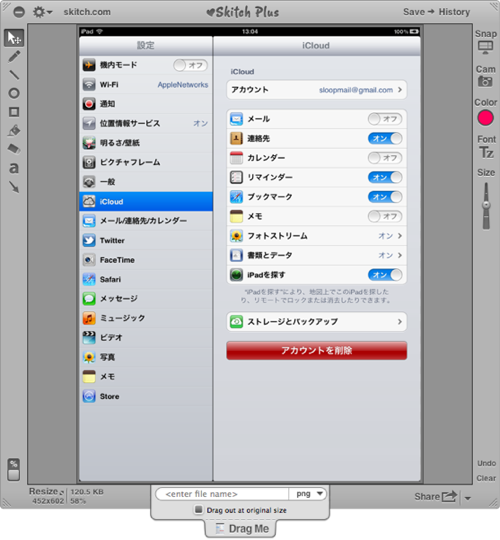This screenshot has width=500, height=540.
Task: Pick the pencil drawing tool
Action: 14,56
